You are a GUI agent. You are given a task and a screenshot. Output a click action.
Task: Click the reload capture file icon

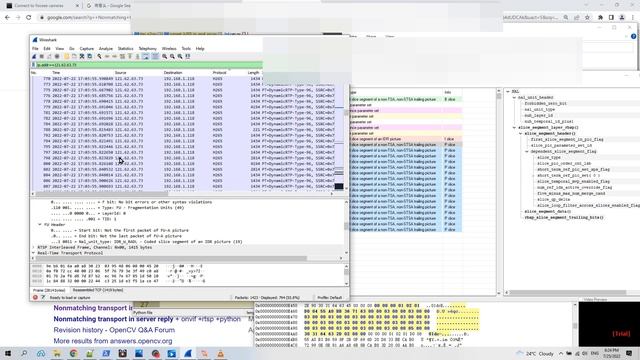tap(90, 56)
